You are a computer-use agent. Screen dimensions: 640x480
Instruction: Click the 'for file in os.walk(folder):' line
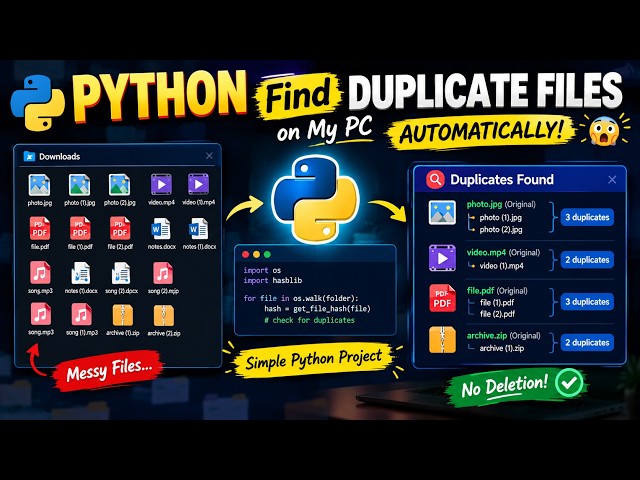[301, 298]
